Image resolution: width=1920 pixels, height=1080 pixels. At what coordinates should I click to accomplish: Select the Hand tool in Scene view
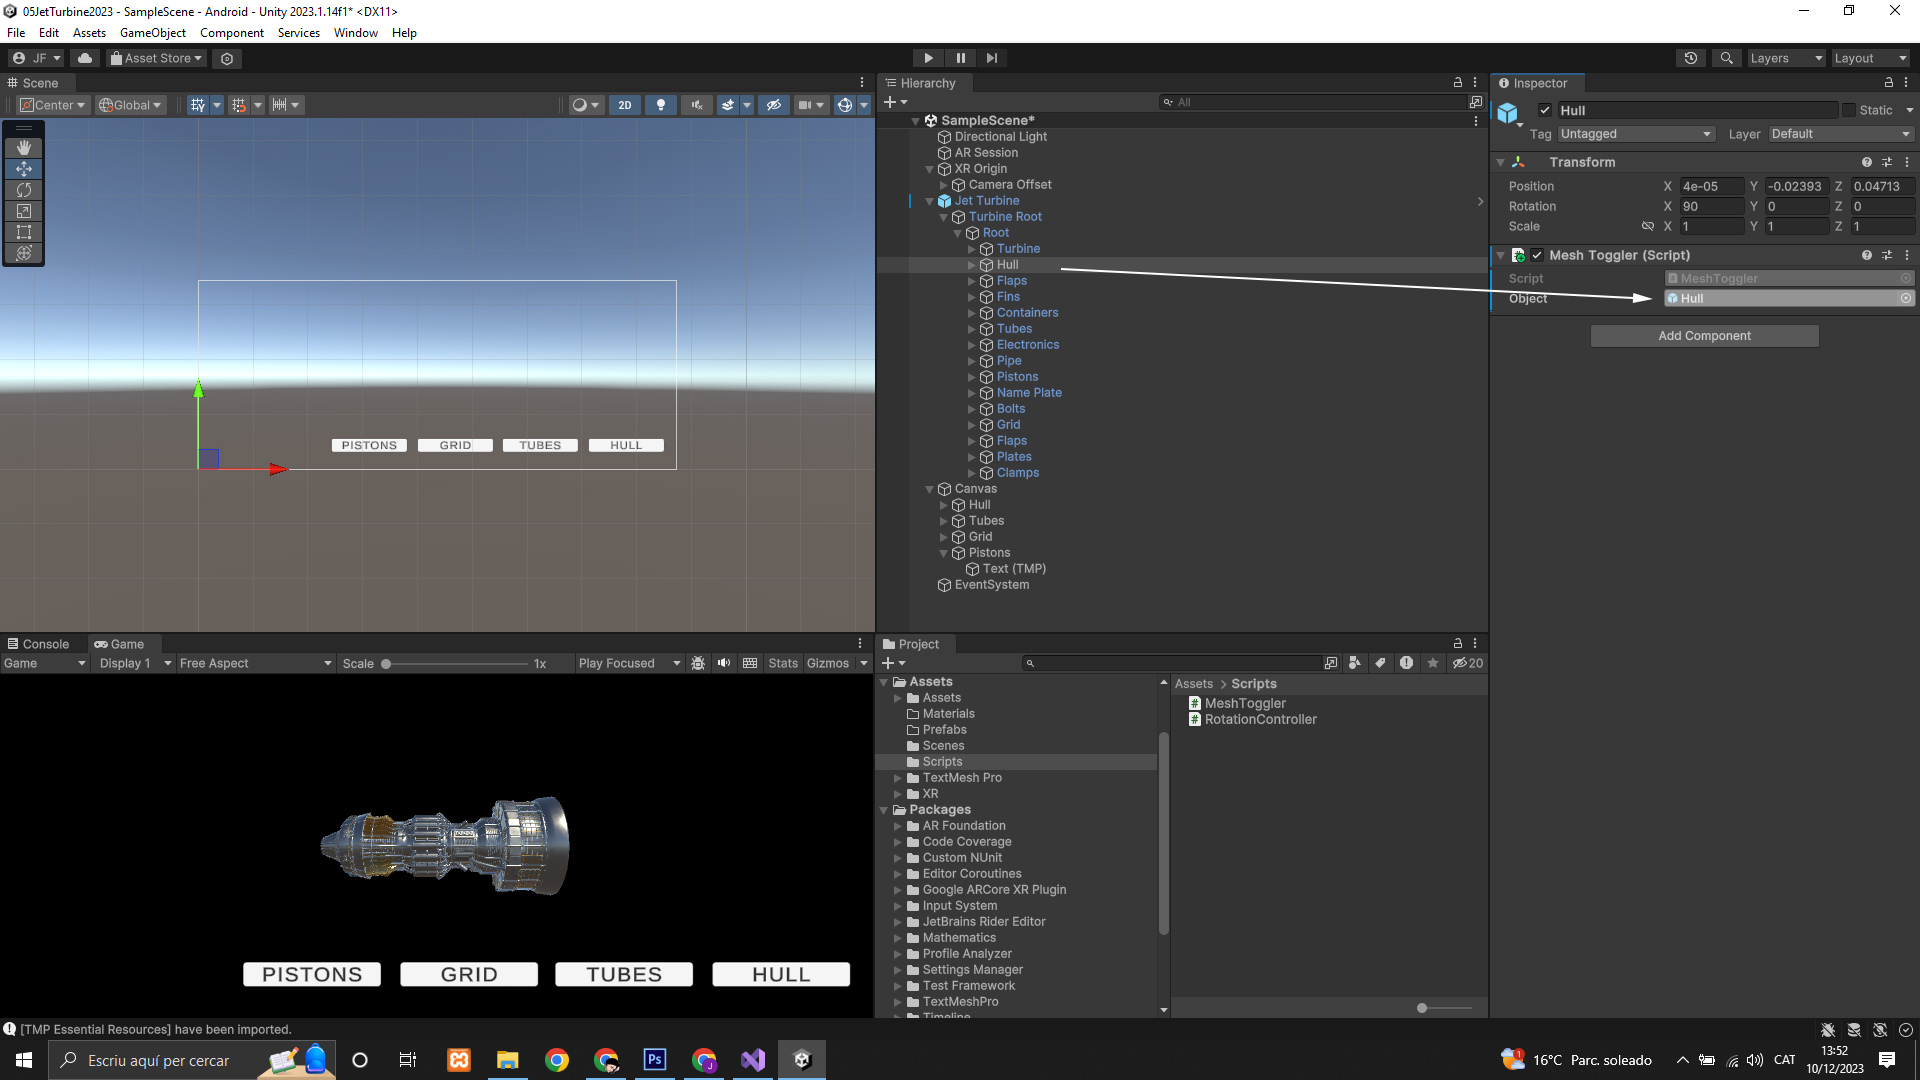click(24, 148)
